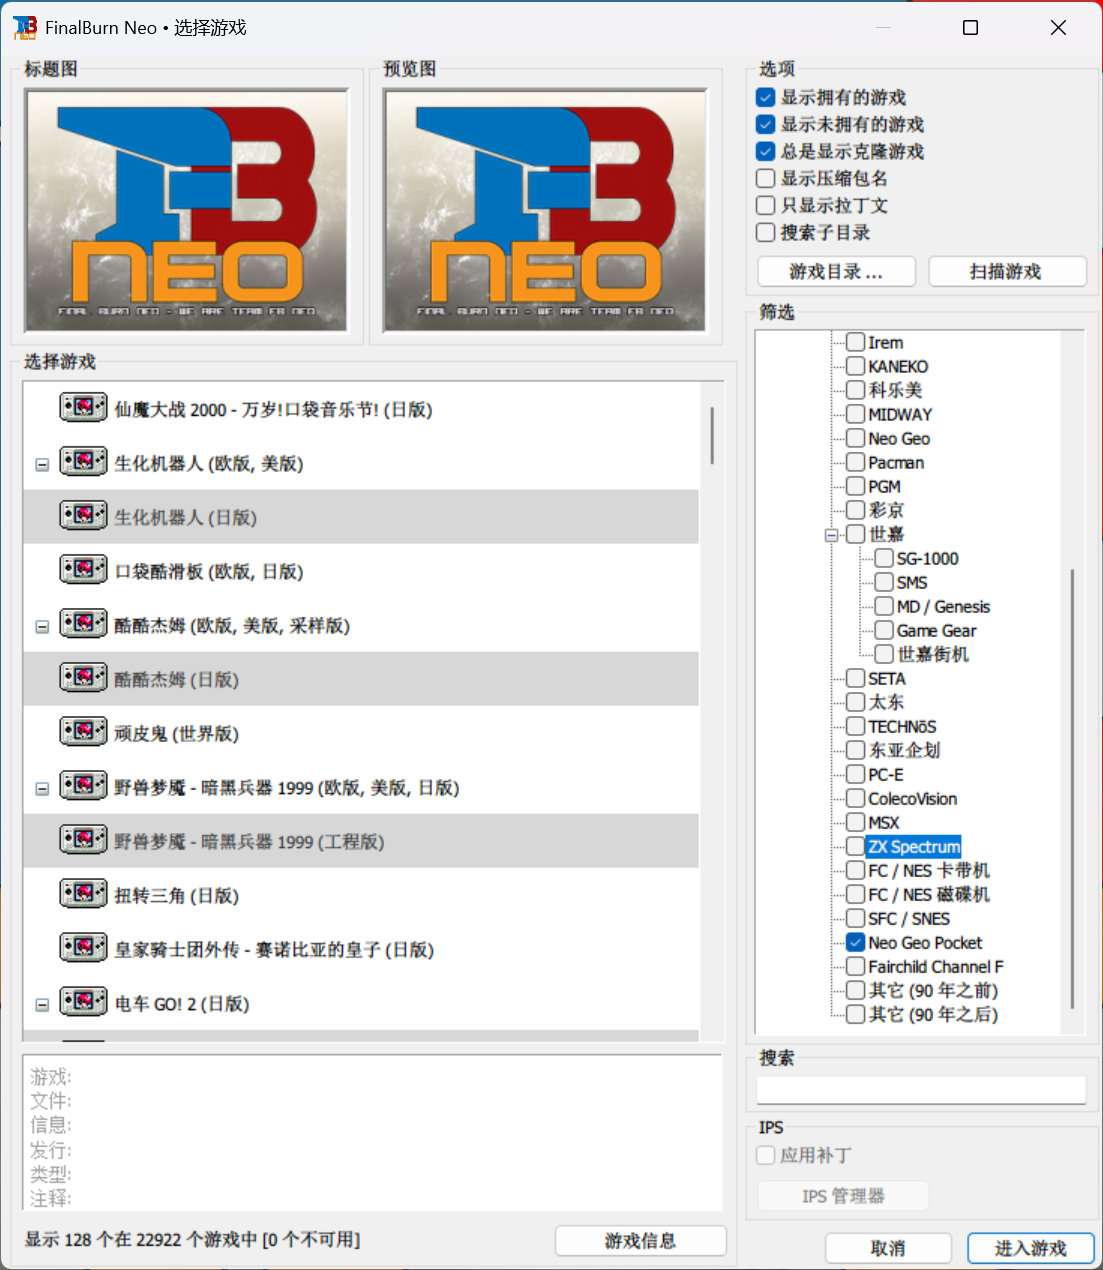
Task: Click the 取消 button
Action: click(888, 1248)
